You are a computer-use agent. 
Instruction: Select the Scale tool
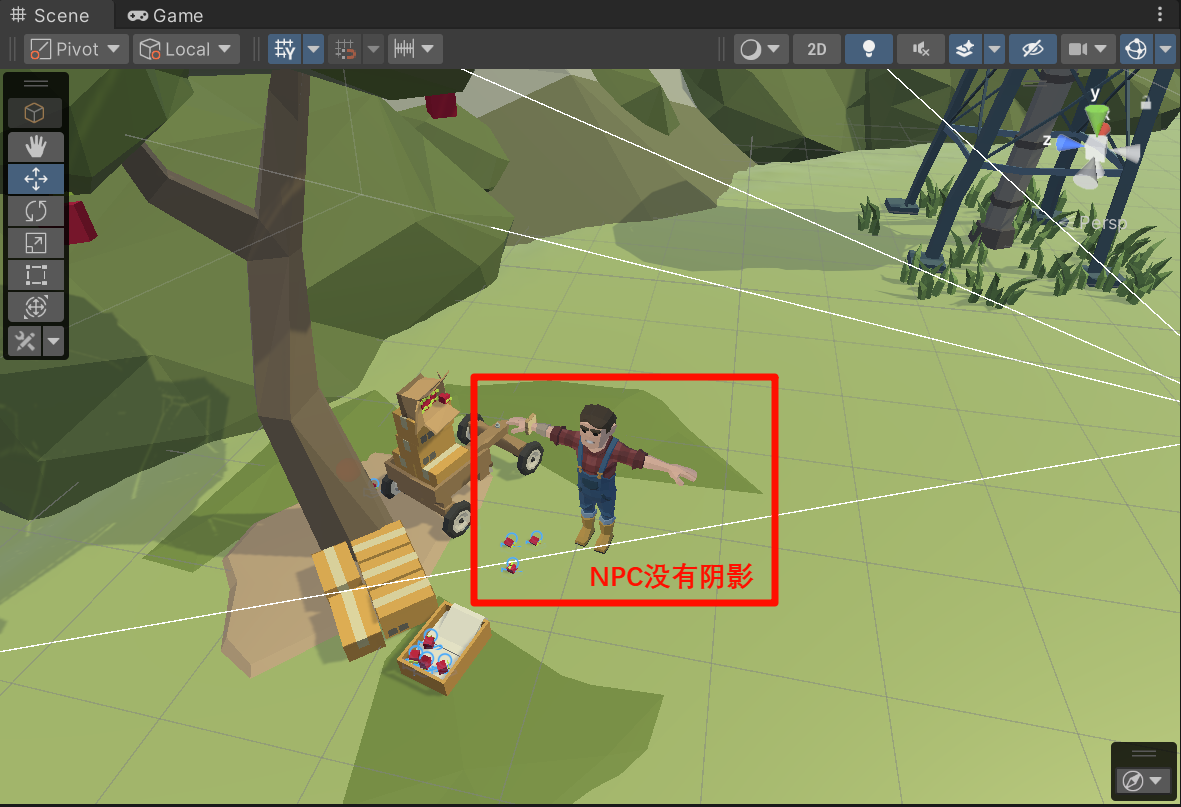tap(35, 243)
